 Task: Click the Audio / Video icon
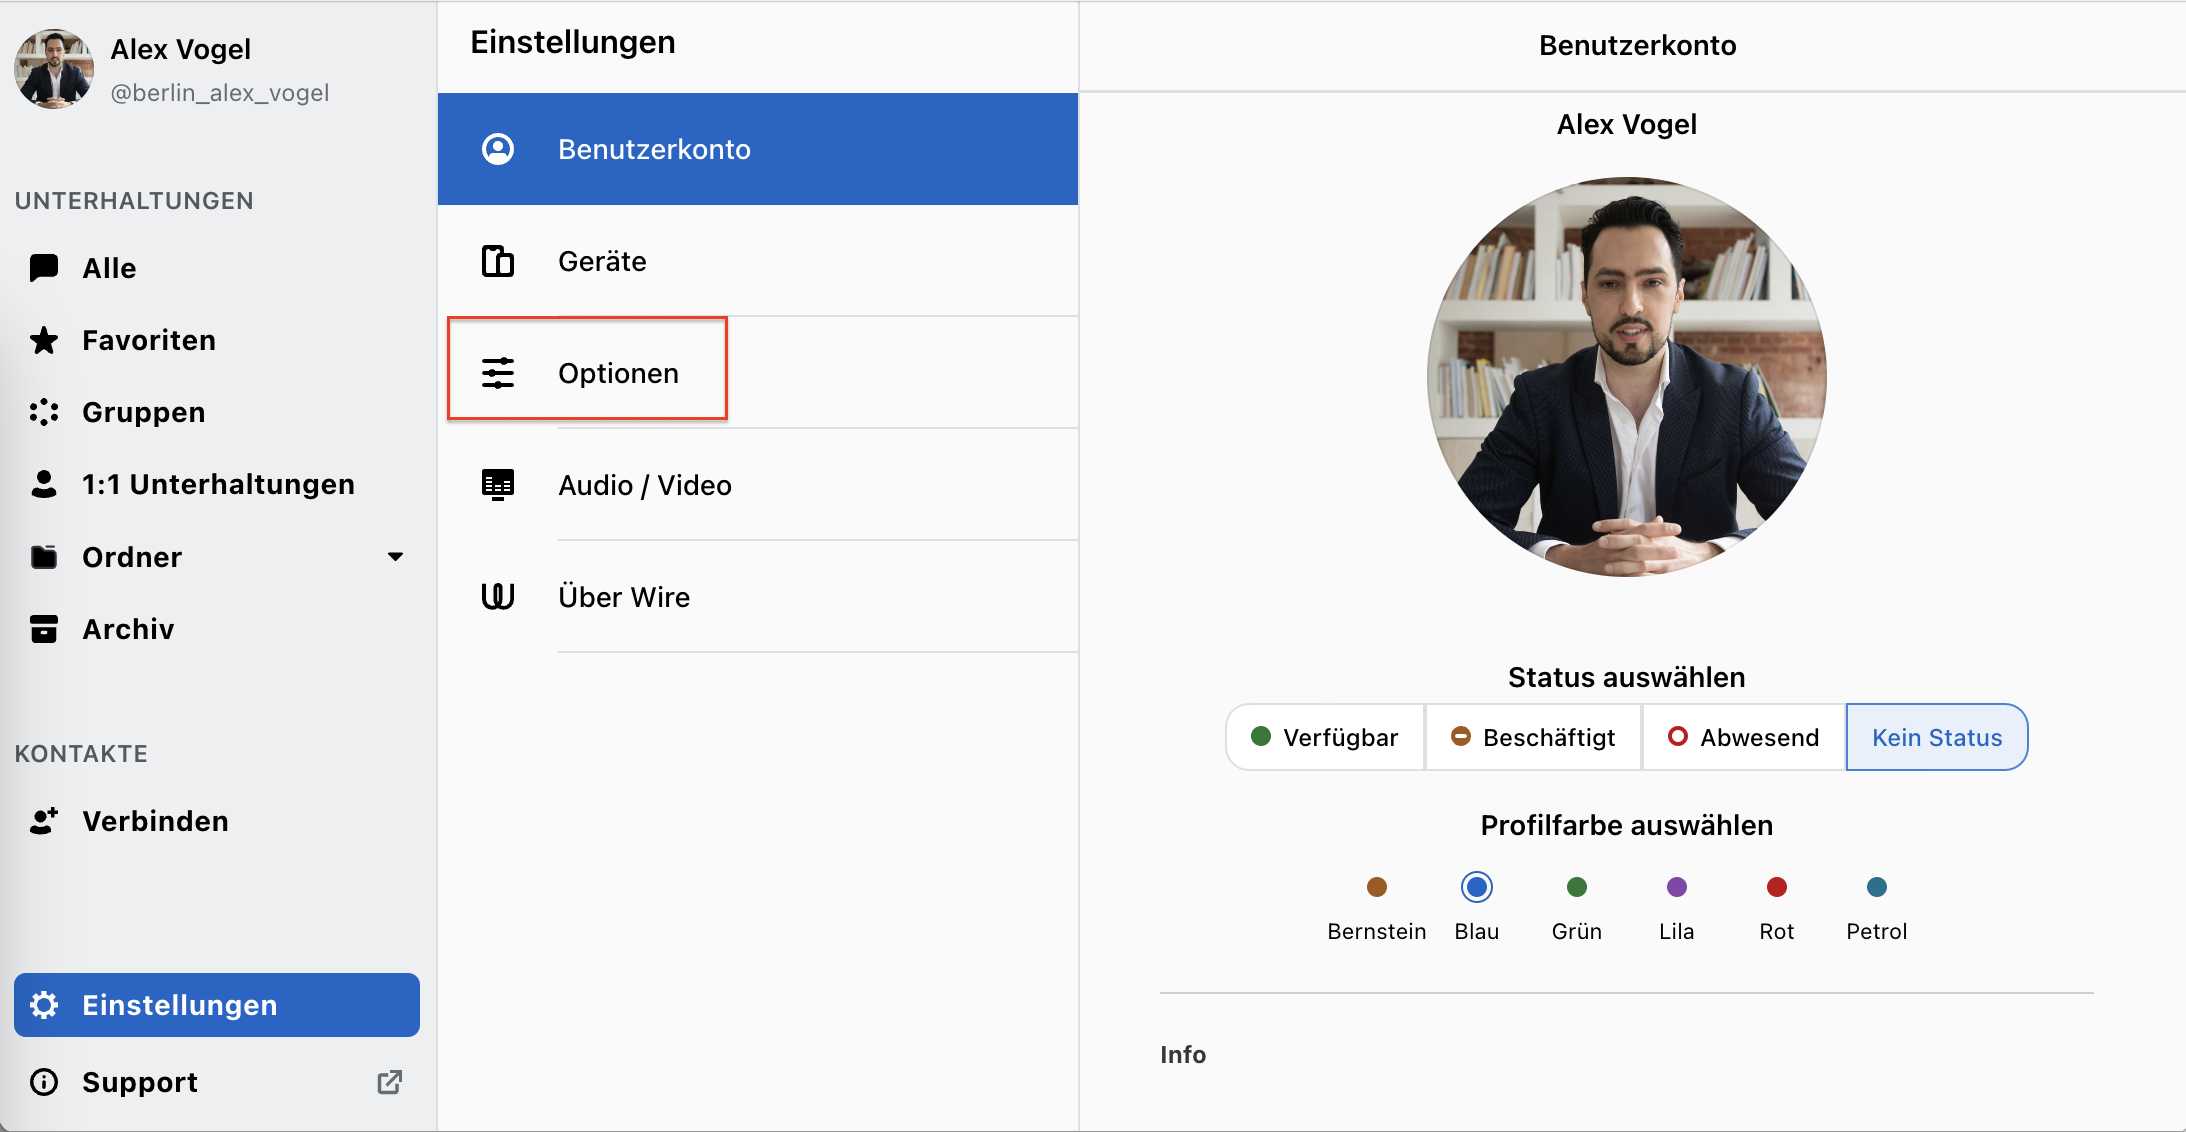click(498, 485)
